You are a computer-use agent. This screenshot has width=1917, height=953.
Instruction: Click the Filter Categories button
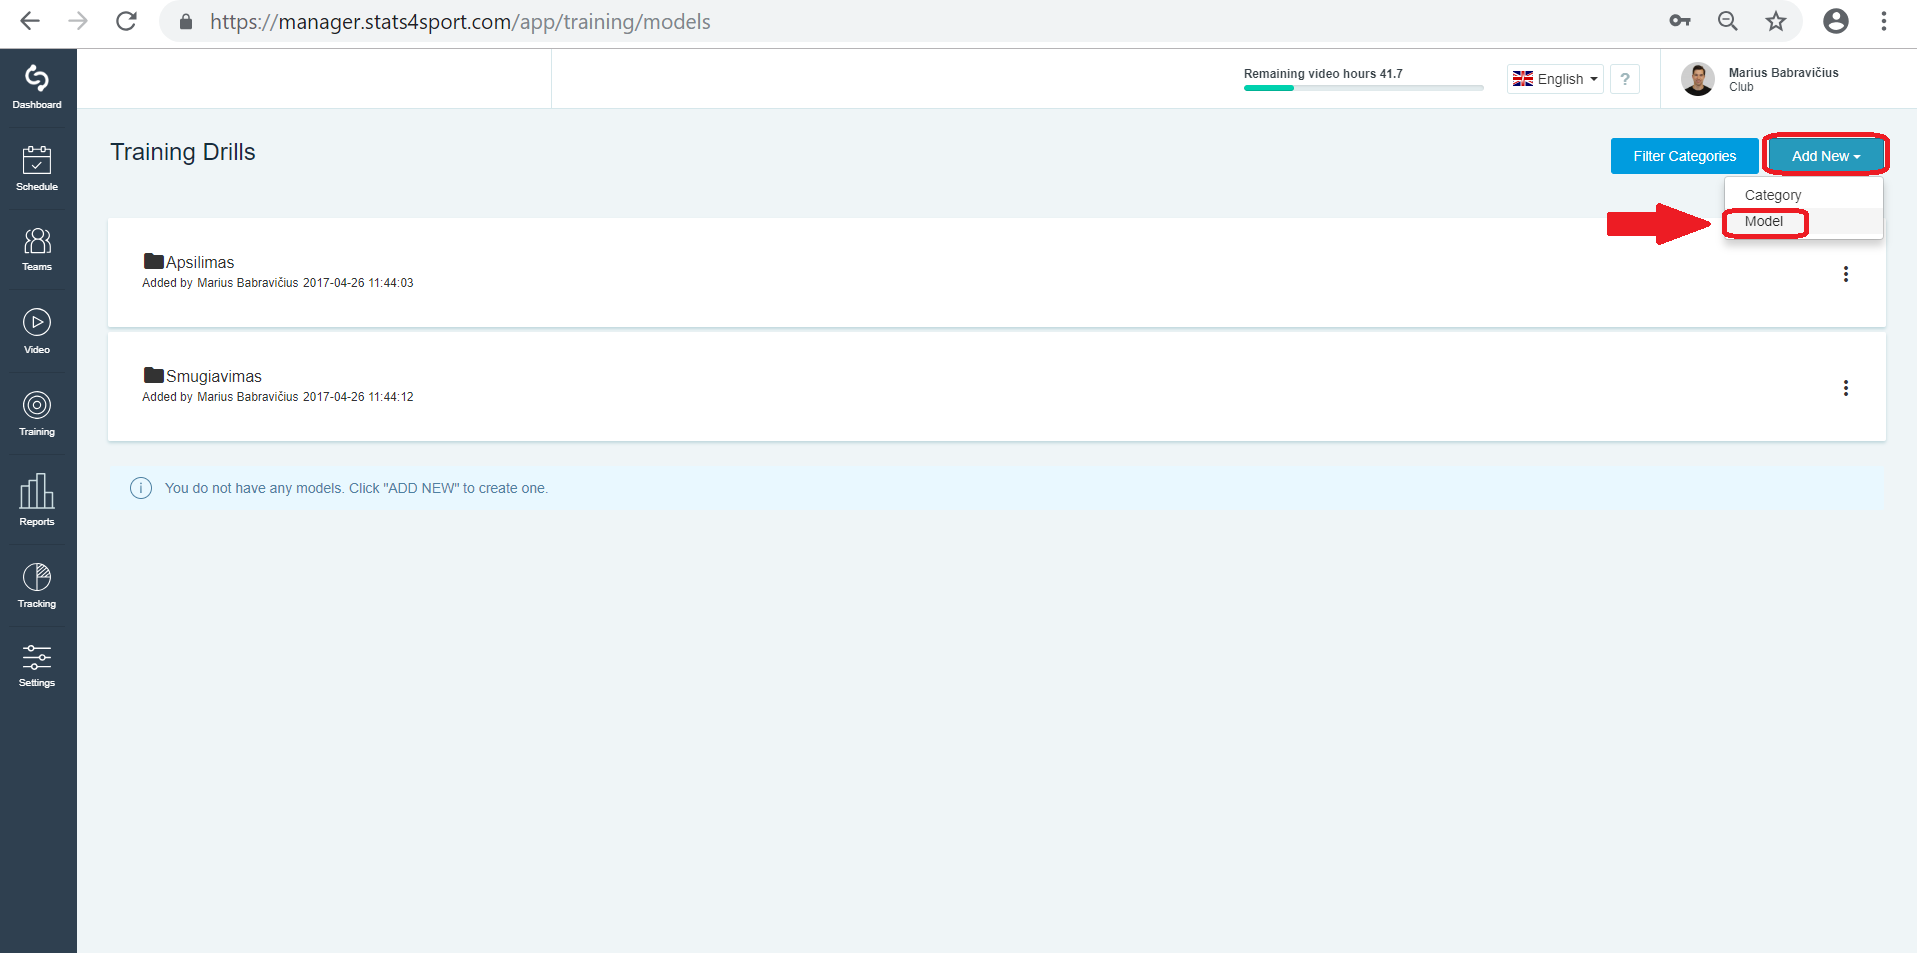[1684, 156]
